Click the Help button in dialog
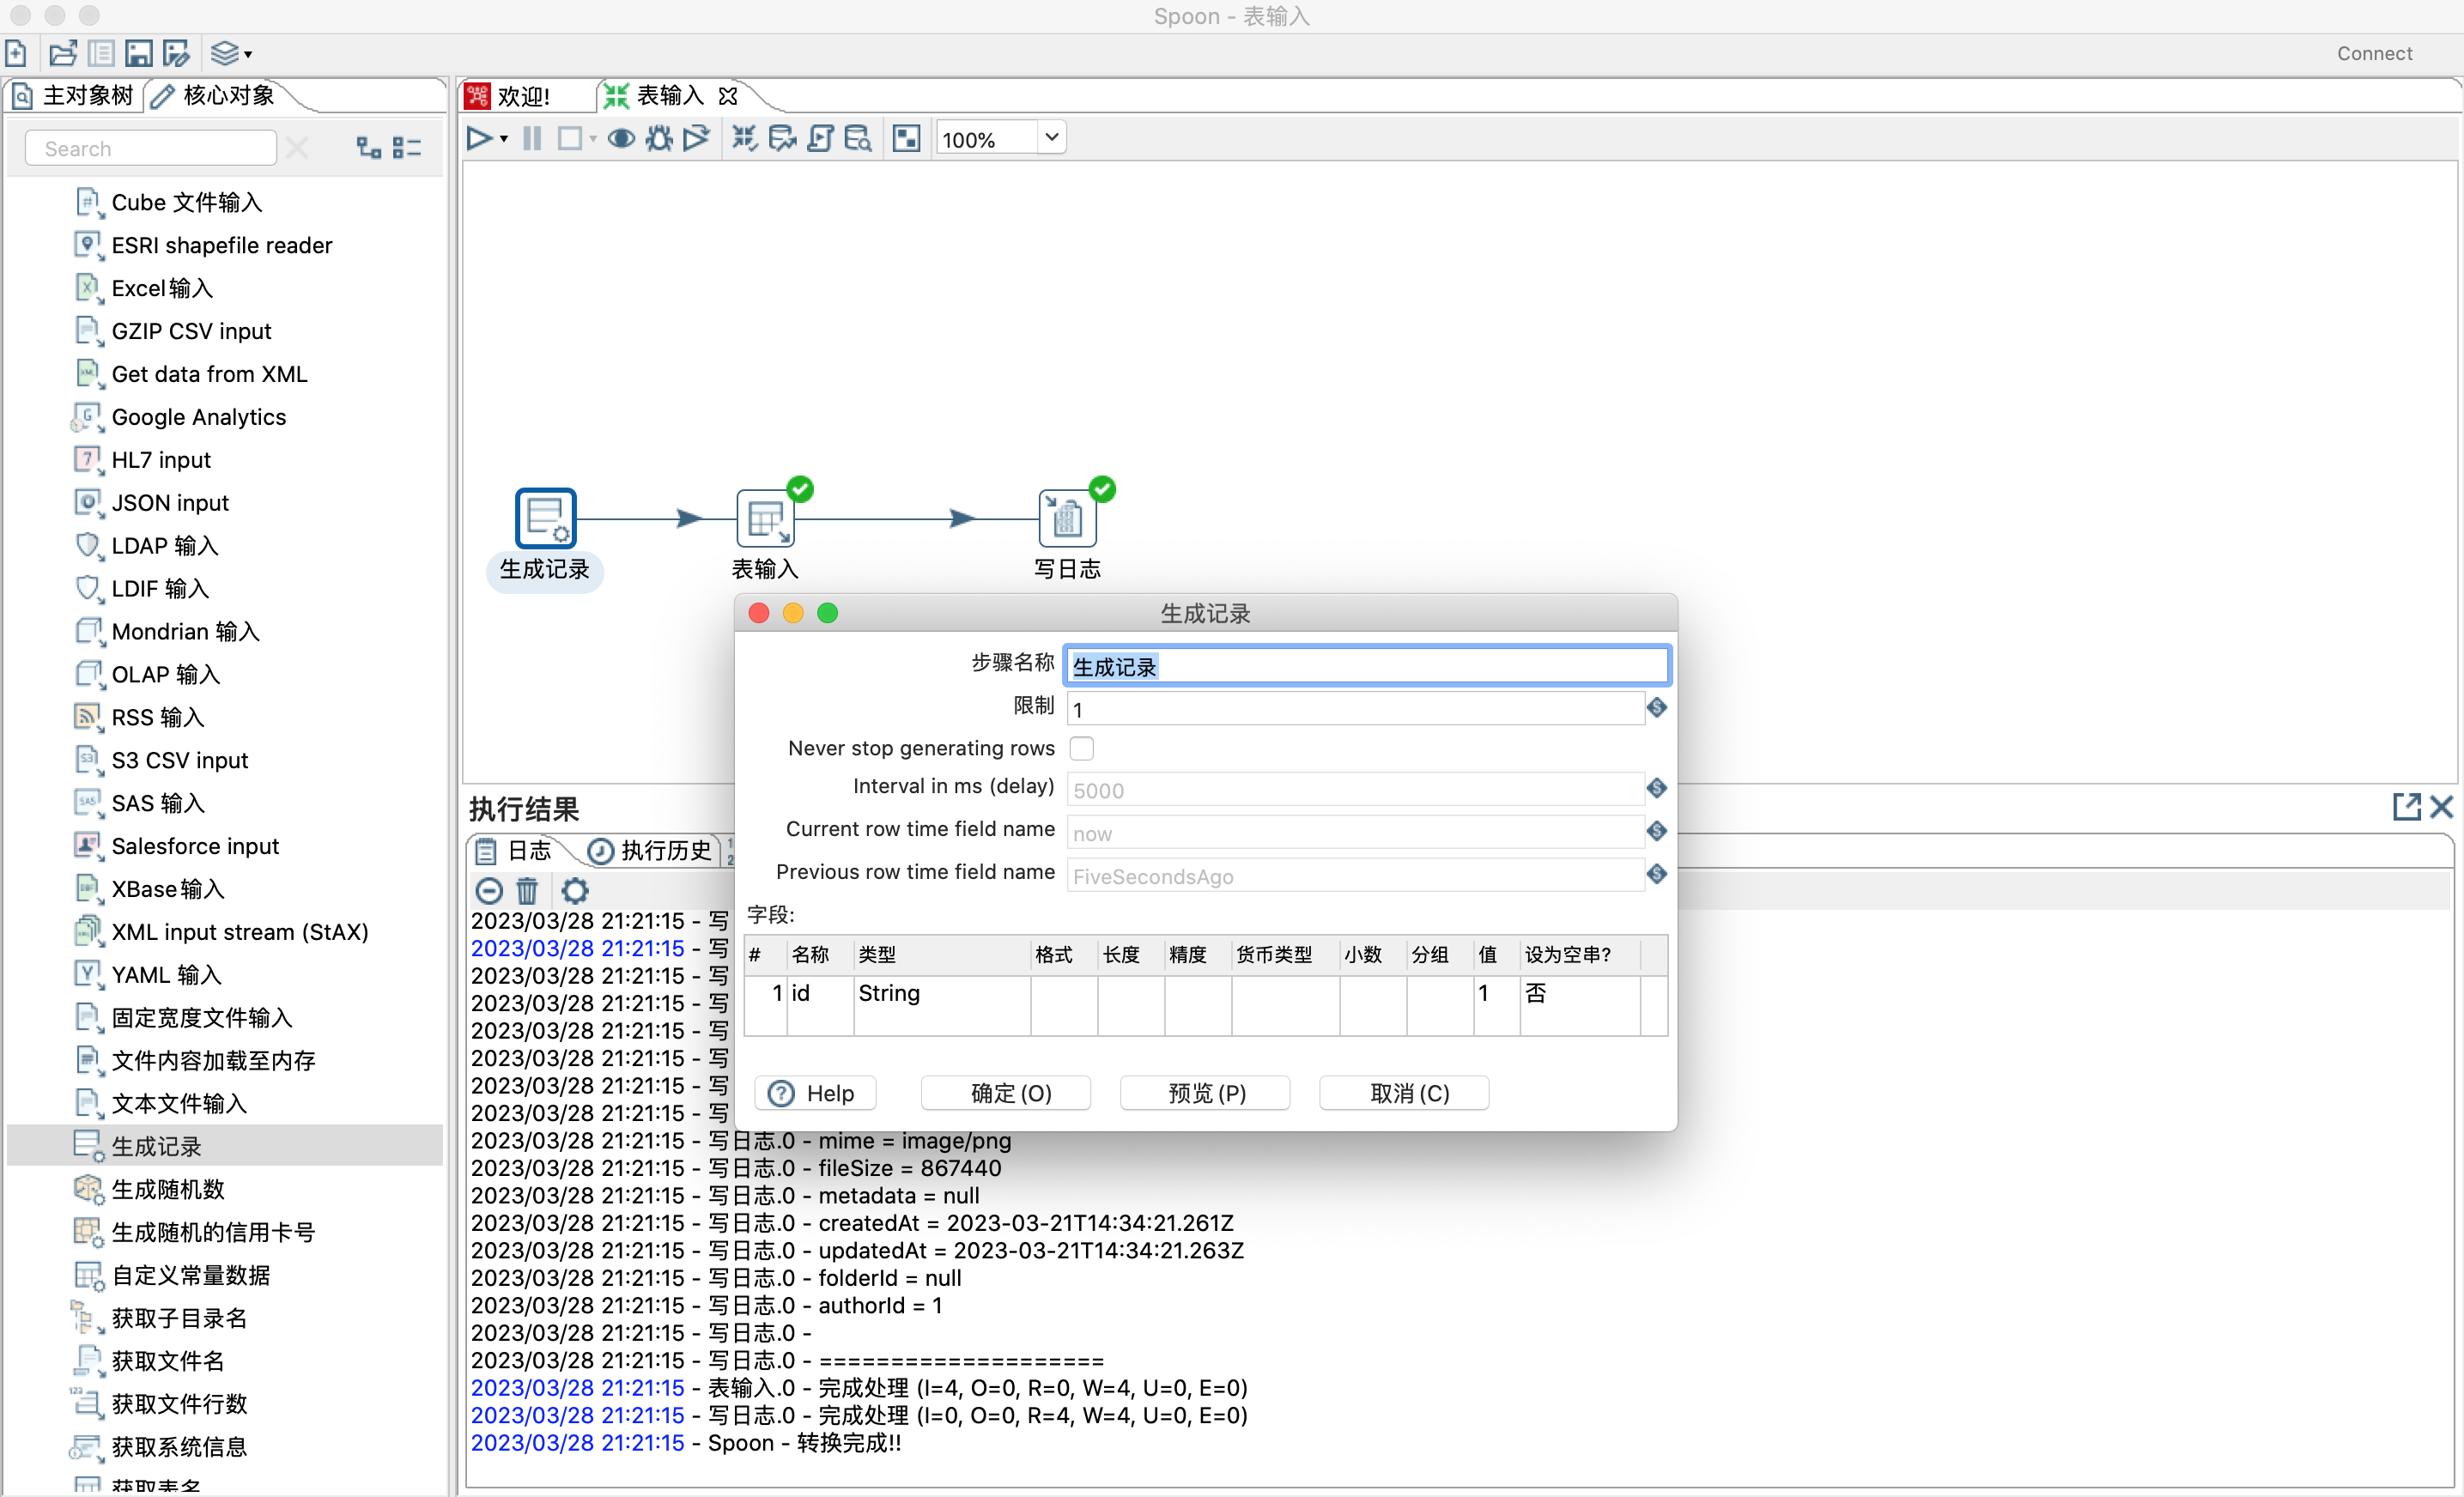The image size is (2464, 1497). coord(814,1093)
